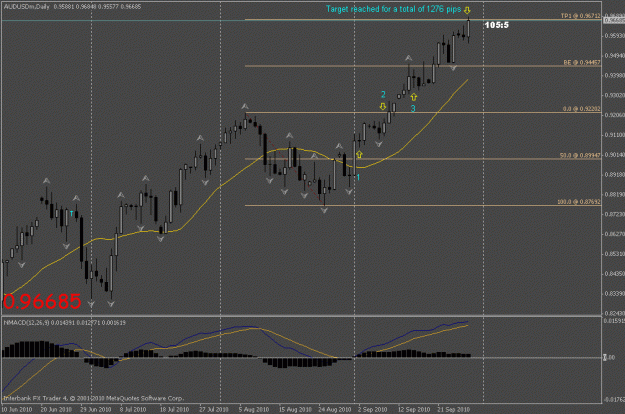Select the cyan wave label 1
625x414 pixels.
point(358,177)
